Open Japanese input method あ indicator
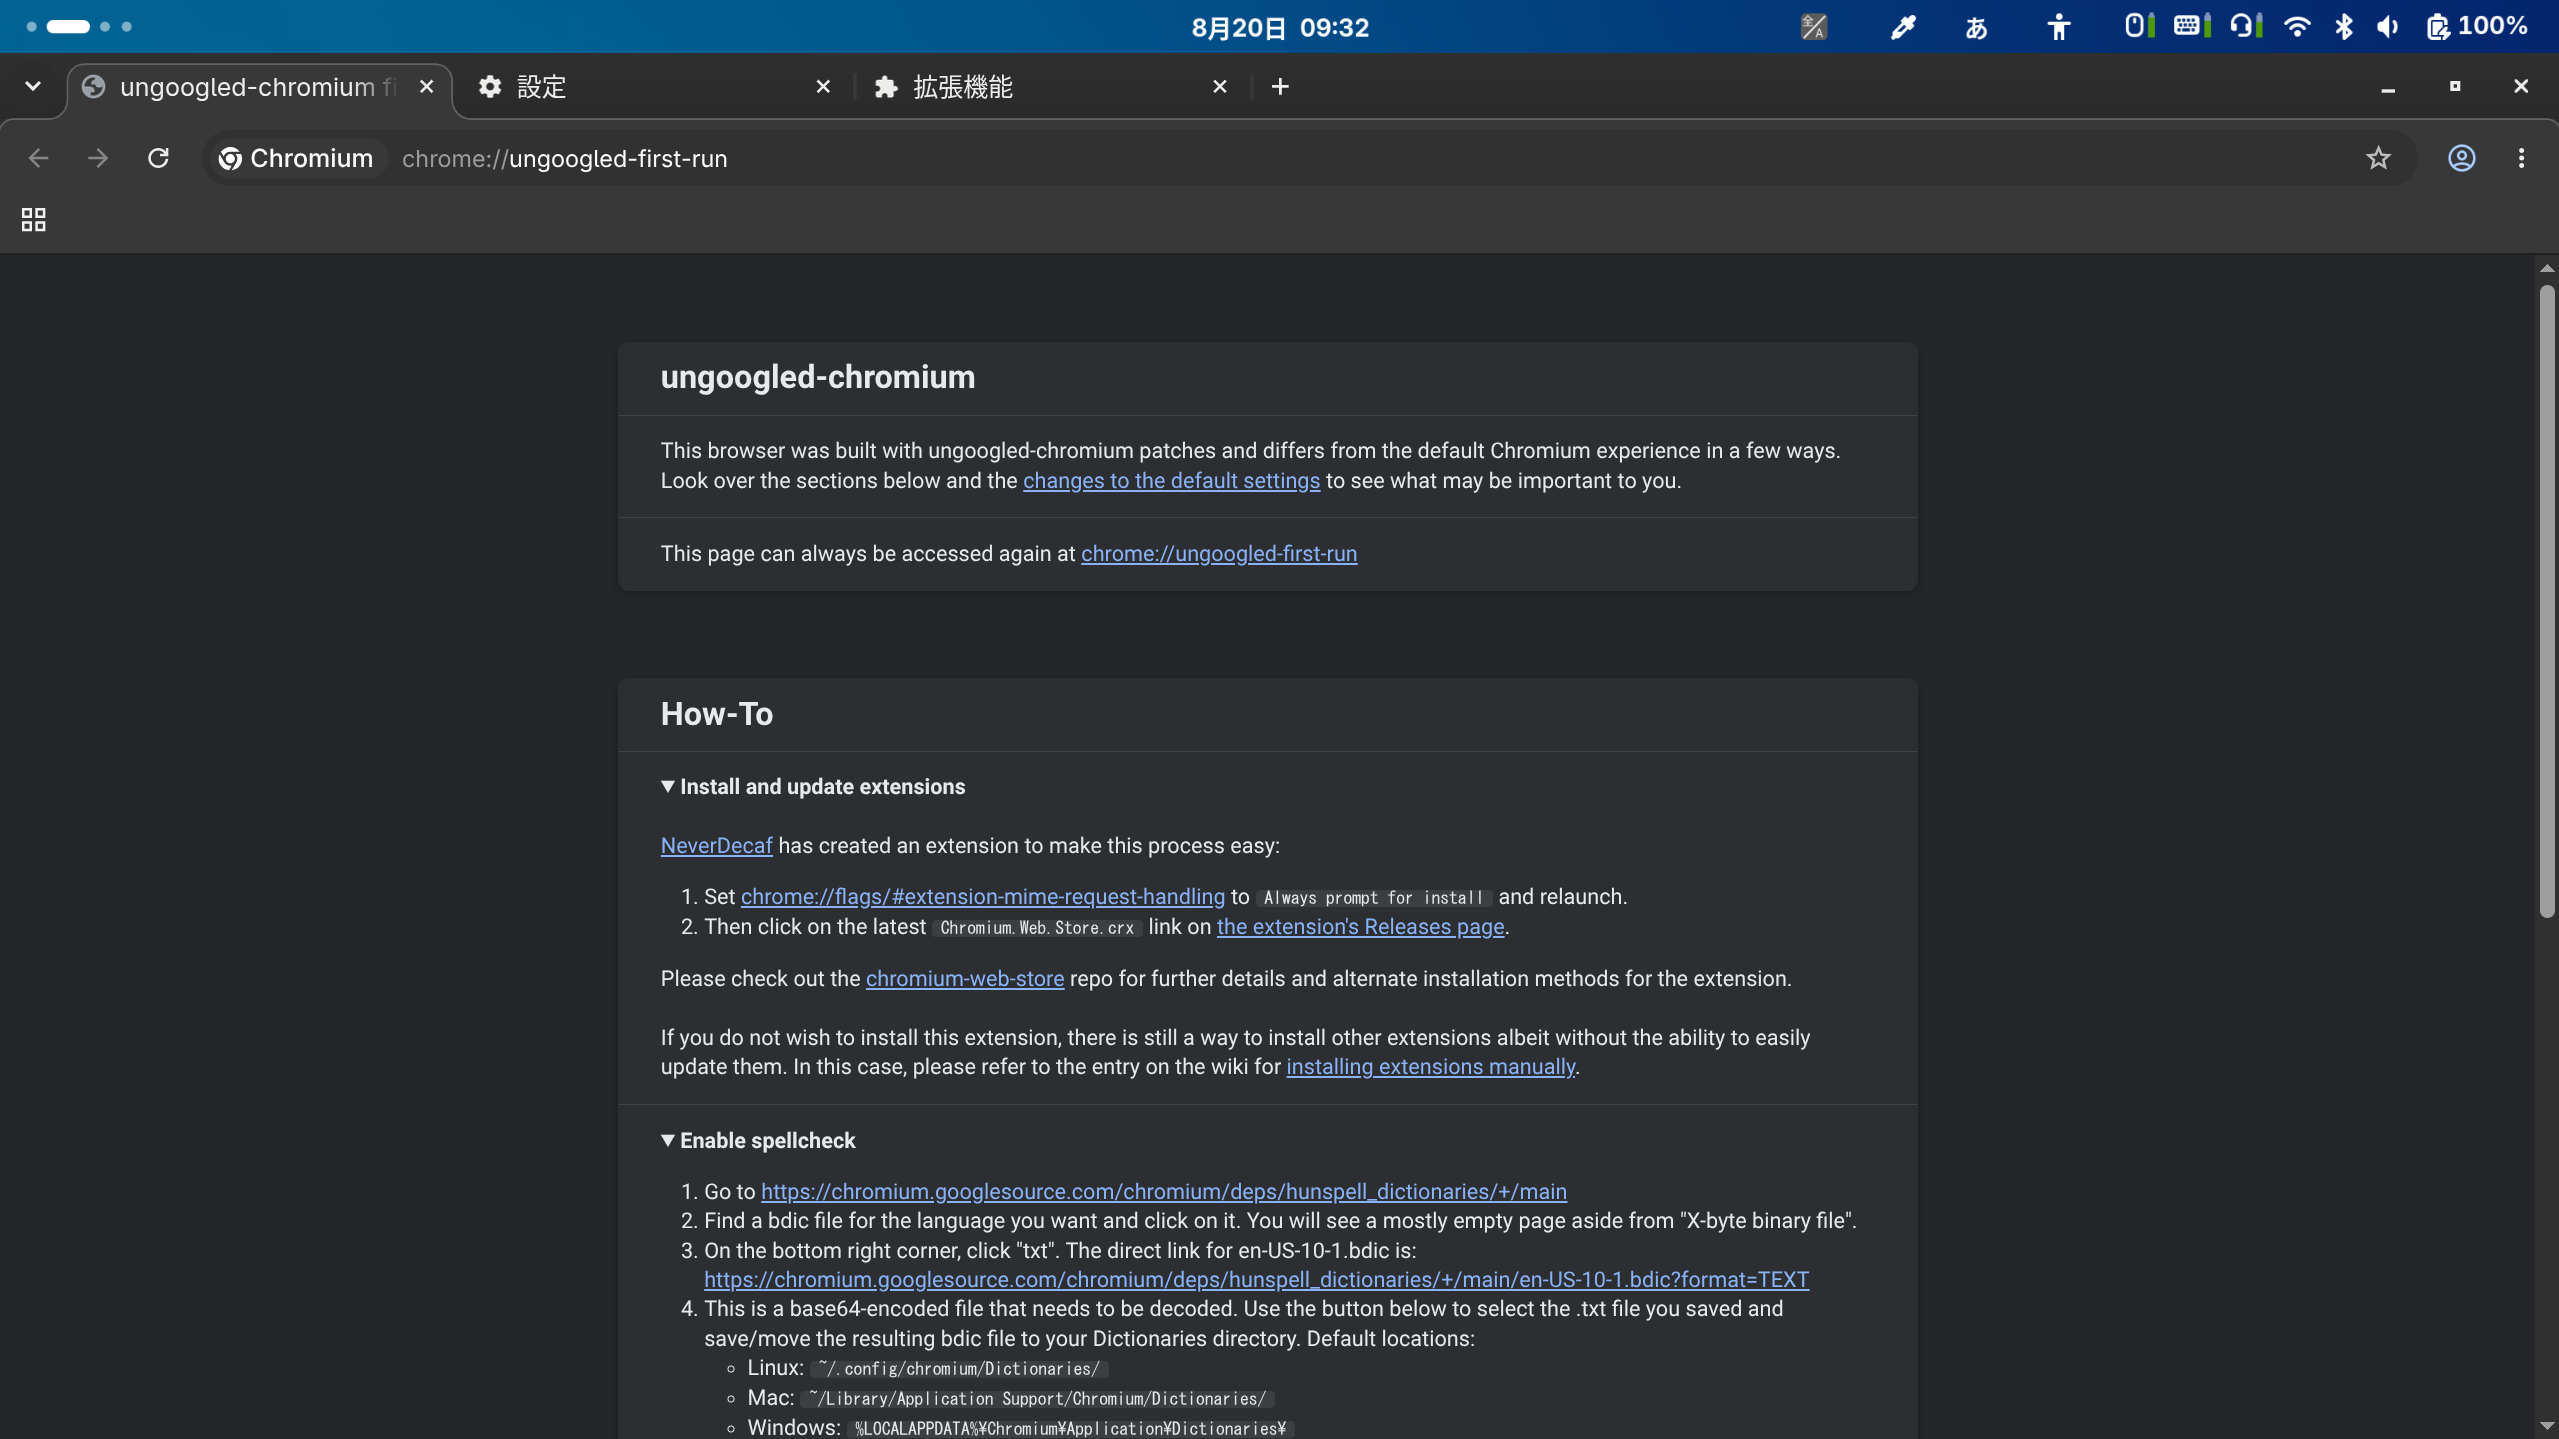Viewport: 2559px width, 1439px height. (1976, 27)
